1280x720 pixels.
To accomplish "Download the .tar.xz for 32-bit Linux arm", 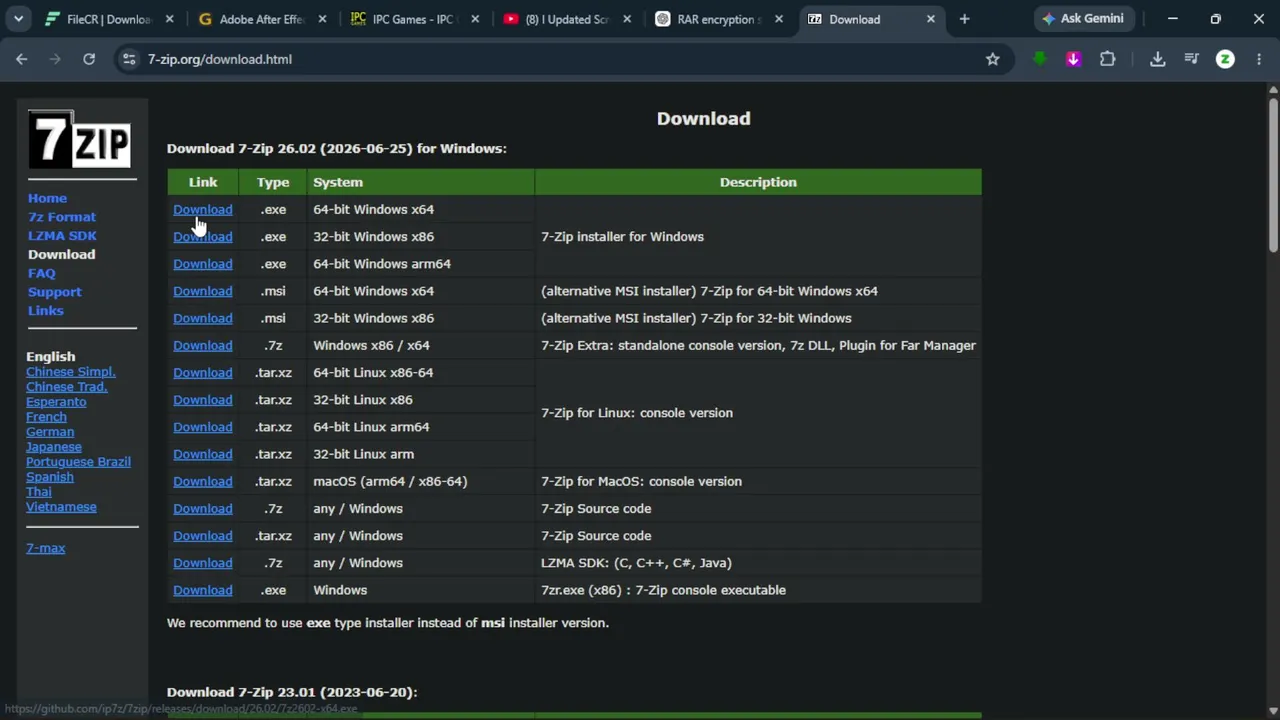I will point(202,454).
